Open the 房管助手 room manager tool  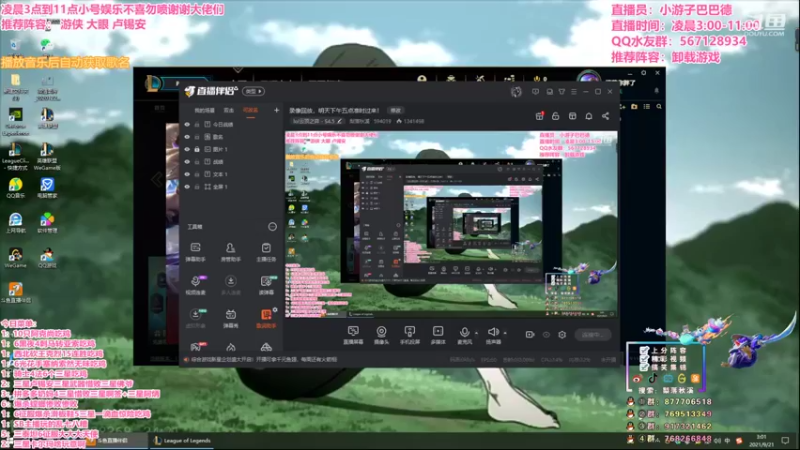(231, 252)
